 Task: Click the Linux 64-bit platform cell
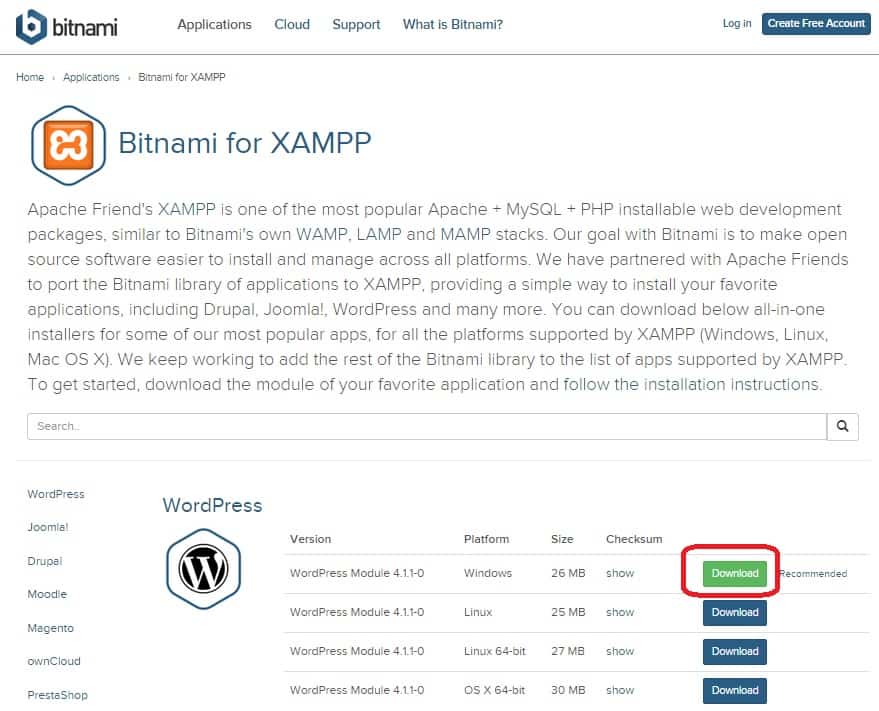click(494, 651)
